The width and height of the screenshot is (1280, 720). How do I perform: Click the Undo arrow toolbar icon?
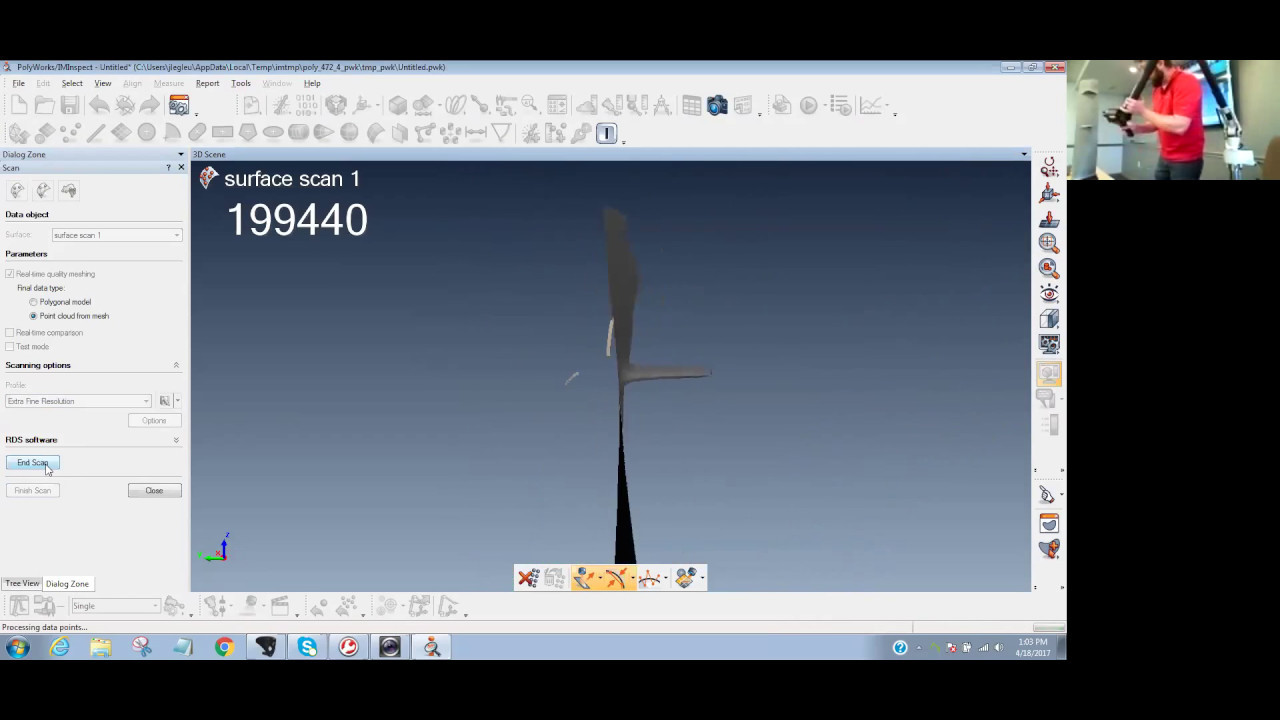tap(99, 105)
